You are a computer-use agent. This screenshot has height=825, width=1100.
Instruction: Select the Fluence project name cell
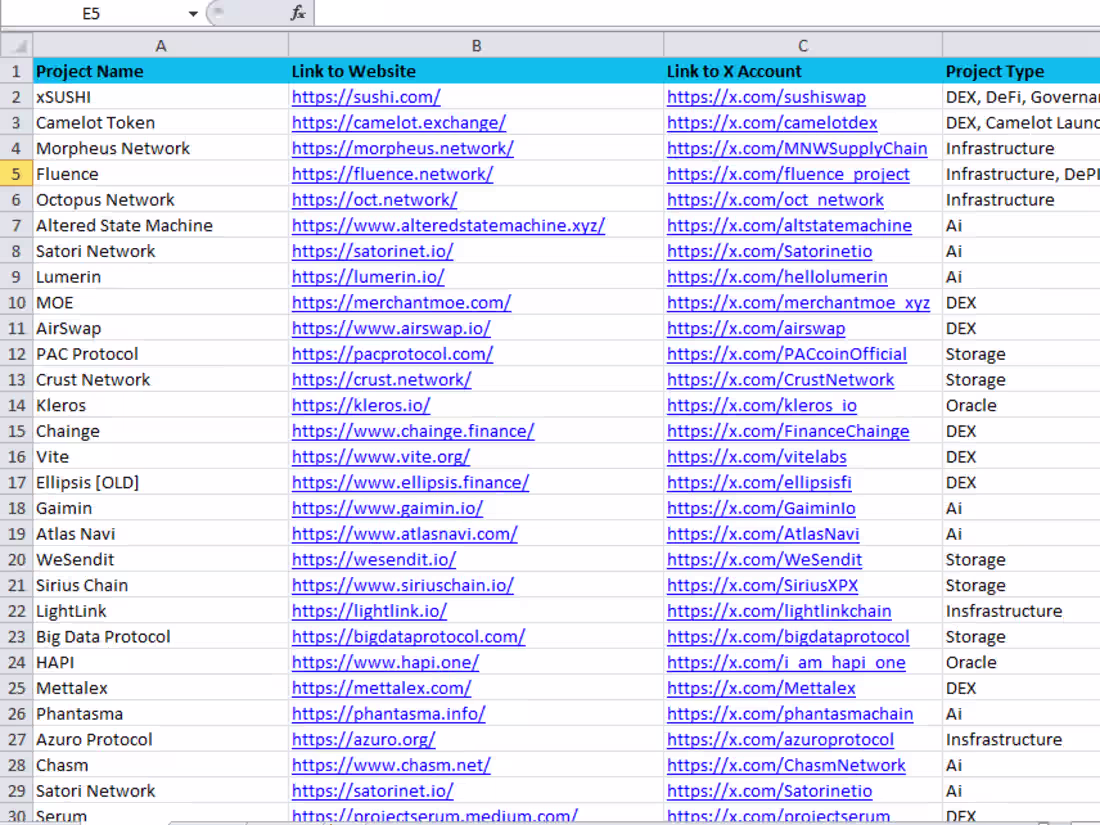(161, 174)
